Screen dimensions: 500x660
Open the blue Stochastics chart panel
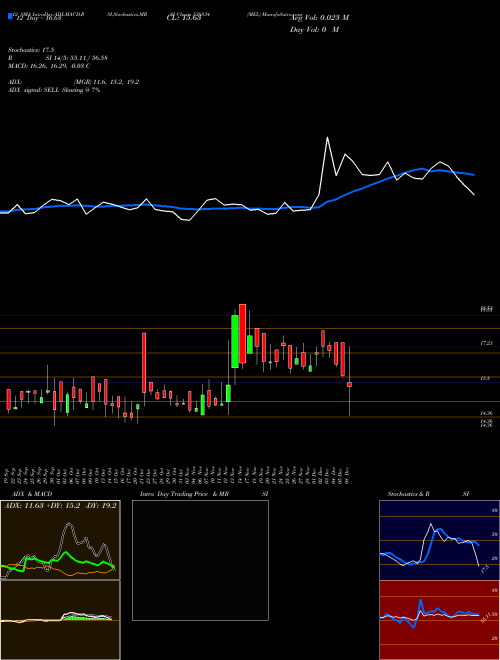pyautogui.click(x=439, y=540)
